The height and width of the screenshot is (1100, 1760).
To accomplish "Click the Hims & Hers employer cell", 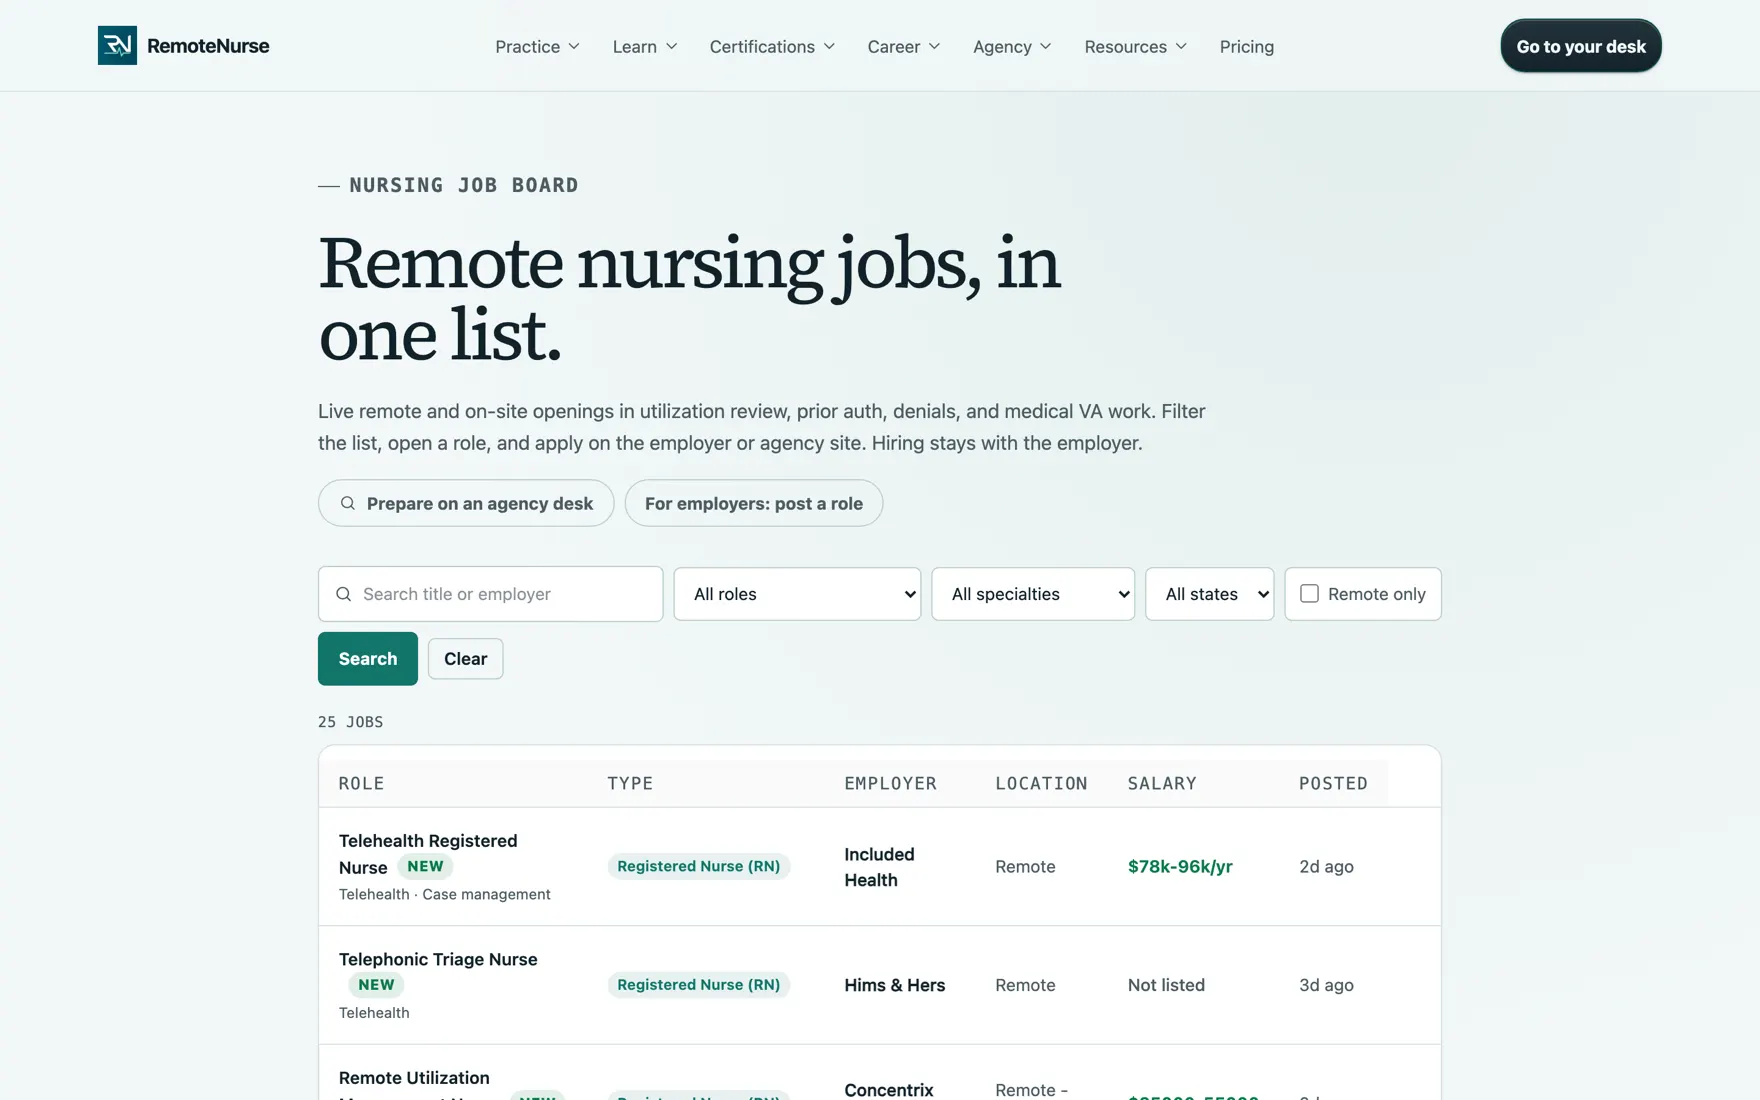I will [x=894, y=985].
